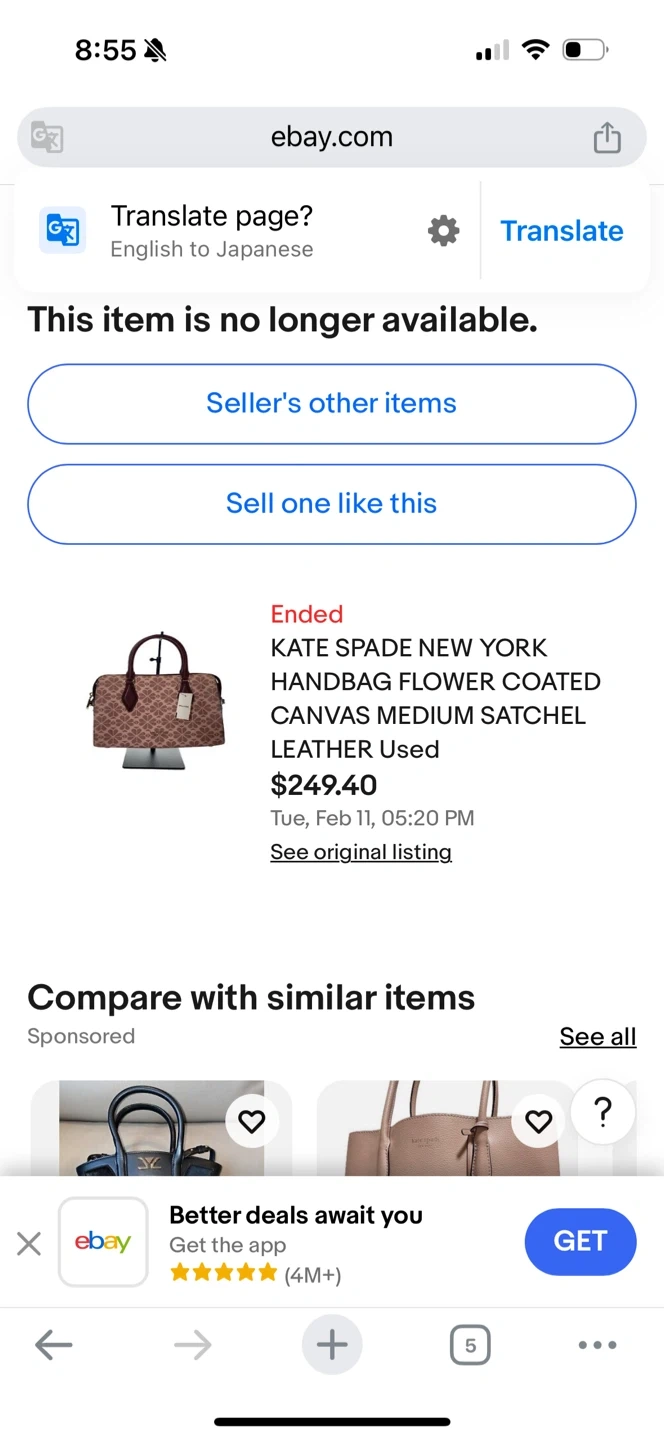664x1440 pixels.
Task: Open the browser more options menu
Action: (x=597, y=1345)
